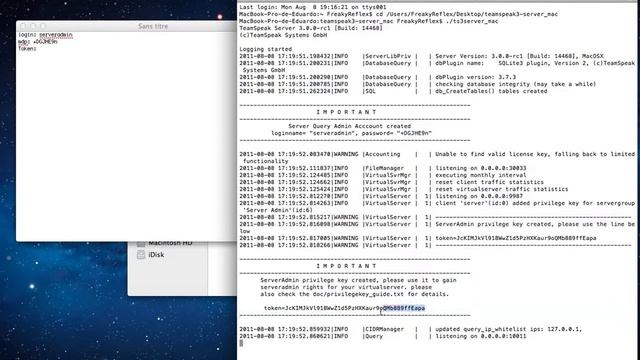This screenshot has height=360, width=640.
Task: Click the loginname= "serveradmin" password line in Terminal
Action: pos(351,133)
